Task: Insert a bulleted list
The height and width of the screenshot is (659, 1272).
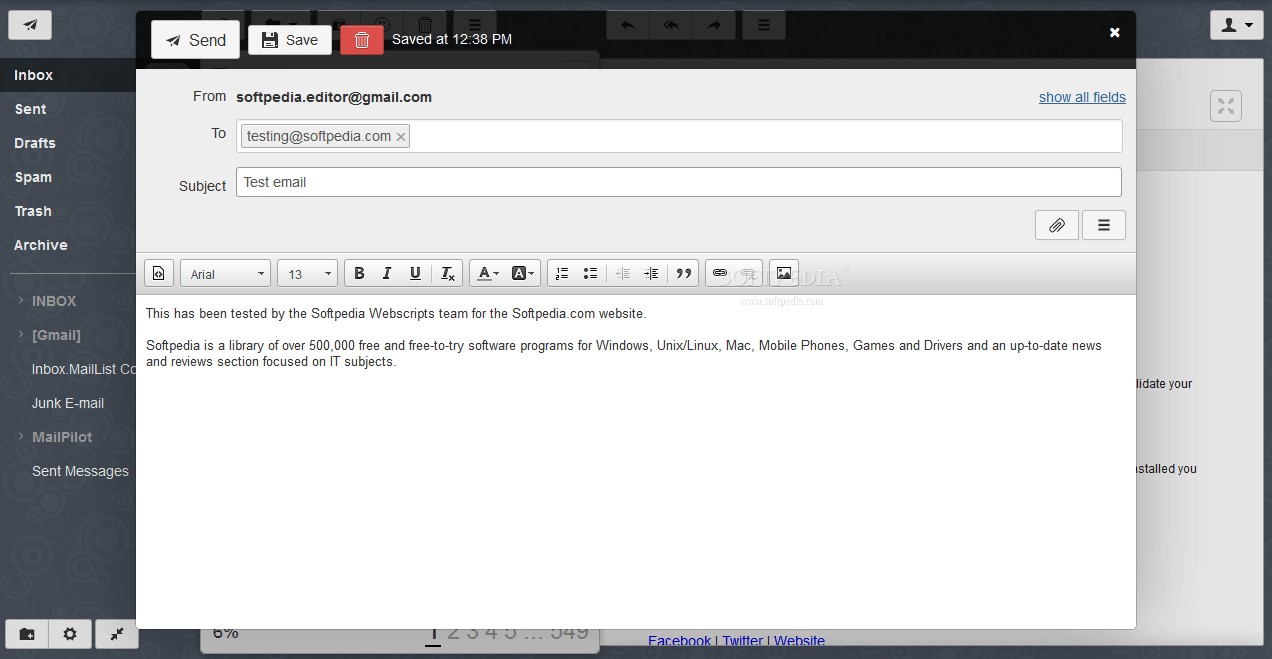Action: (x=590, y=274)
